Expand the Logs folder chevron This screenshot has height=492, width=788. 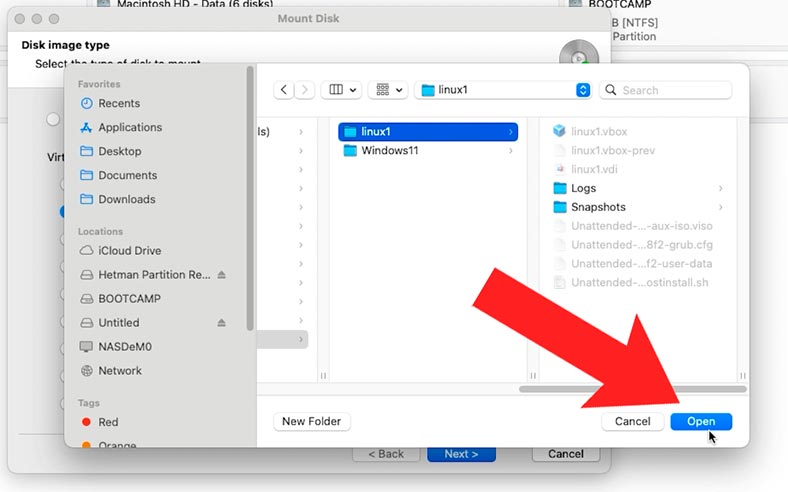tap(721, 188)
